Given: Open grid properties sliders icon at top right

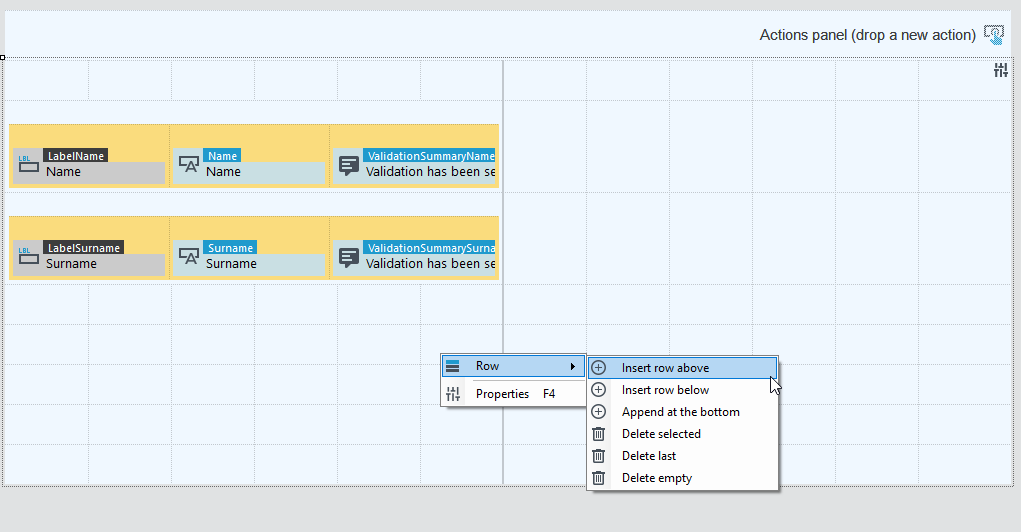Looking at the screenshot, I should (x=1001, y=70).
